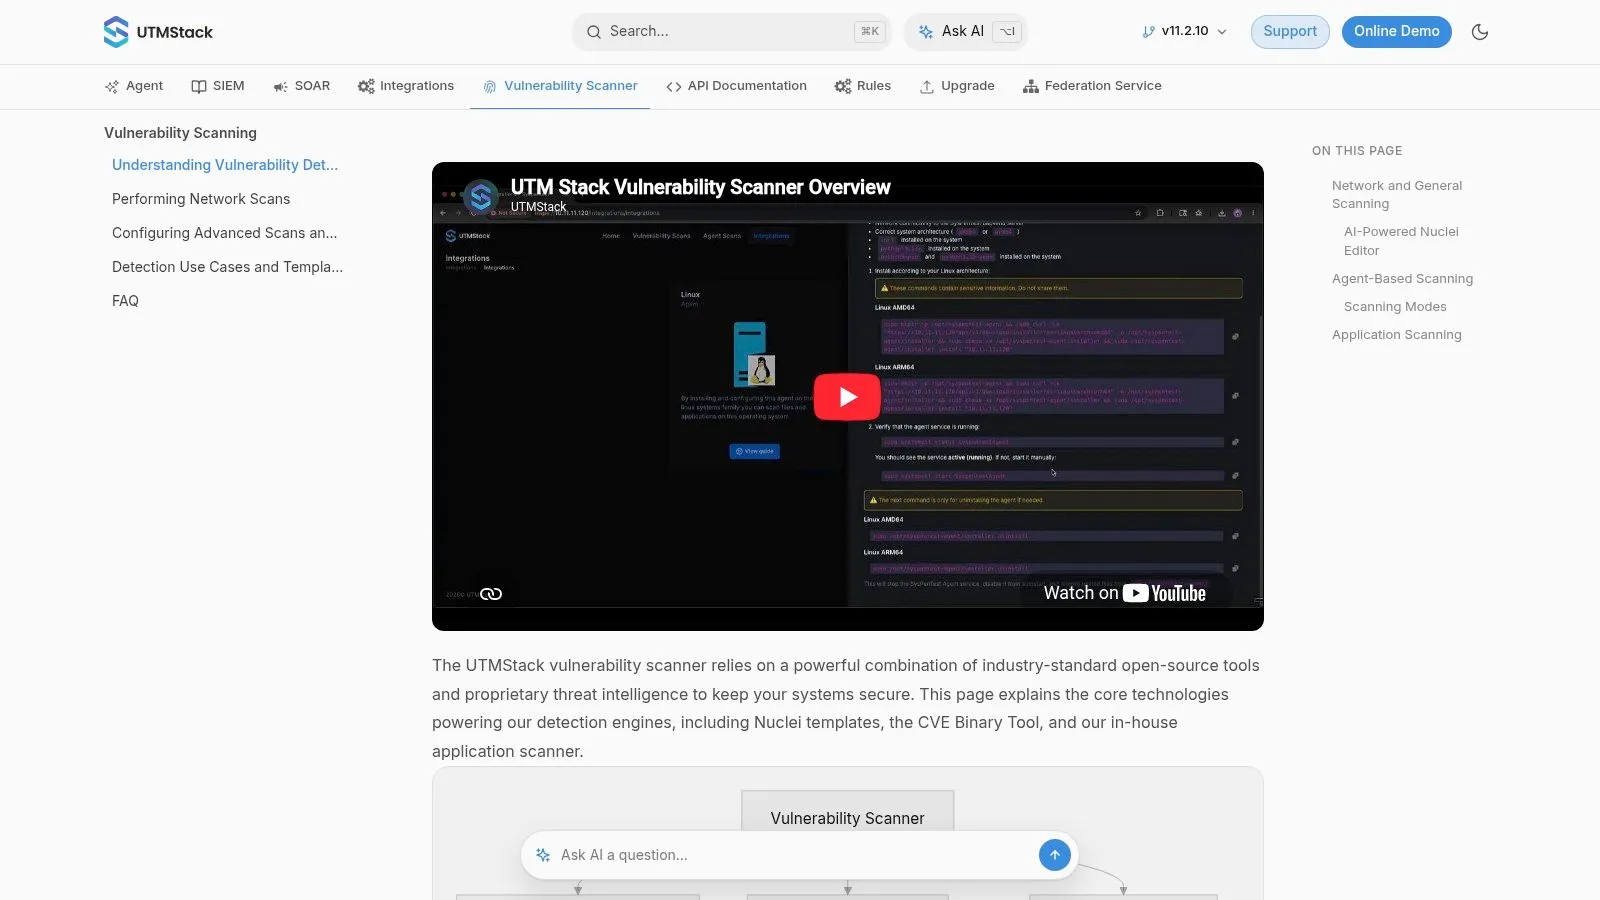This screenshot has width=1600, height=900.
Task: Open the Online Demo
Action: click(1396, 32)
